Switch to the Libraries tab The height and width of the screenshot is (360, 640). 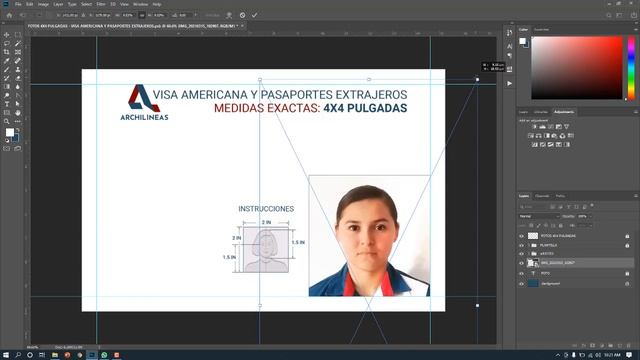(x=541, y=112)
